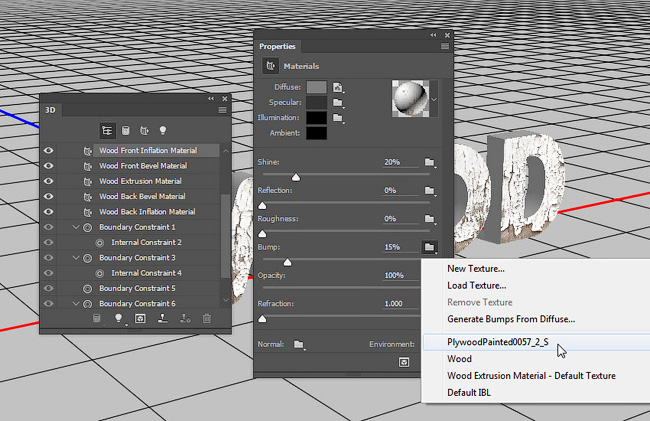Image resolution: width=650 pixels, height=421 pixels.
Task: Delete selected item in 3D panel
Action: tap(206, 318)
